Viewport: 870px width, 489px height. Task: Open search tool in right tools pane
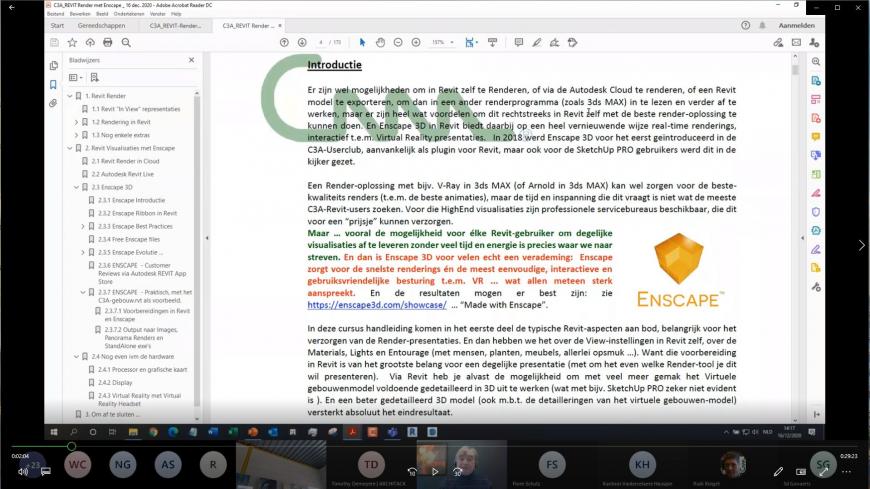point(816,62)
